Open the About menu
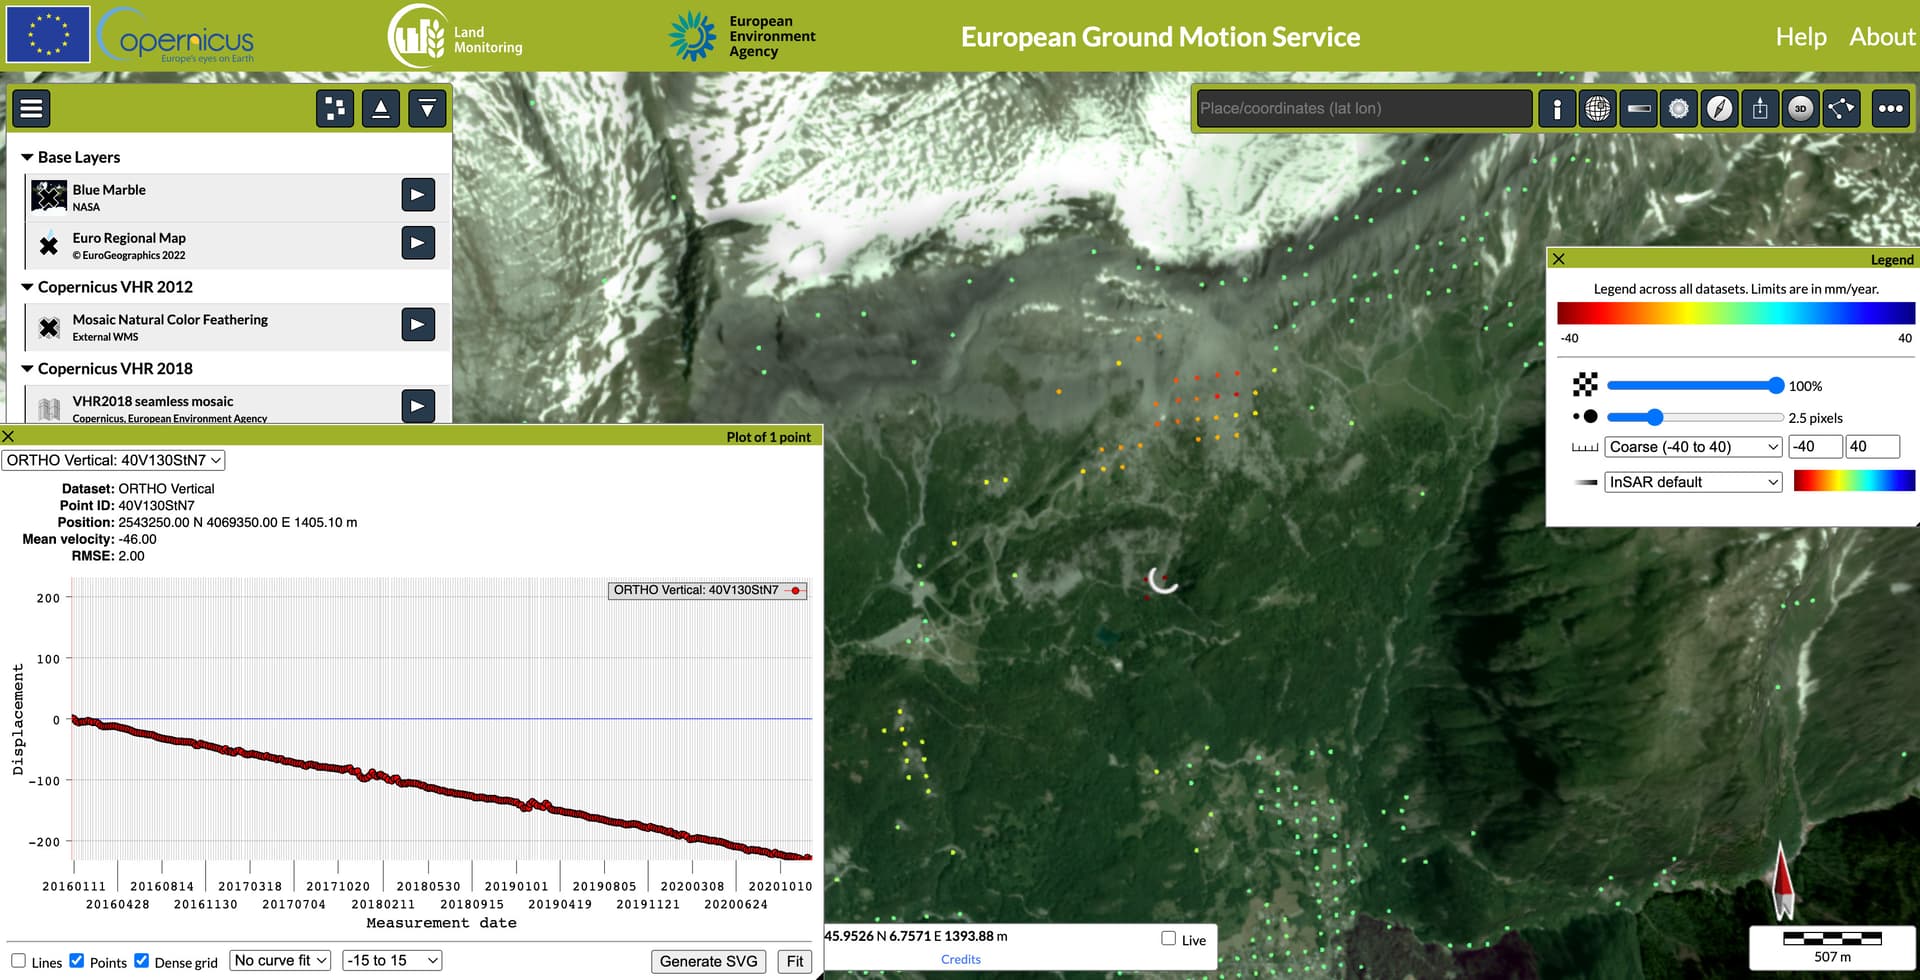 pyautogui.click(x=1881, y=37)
